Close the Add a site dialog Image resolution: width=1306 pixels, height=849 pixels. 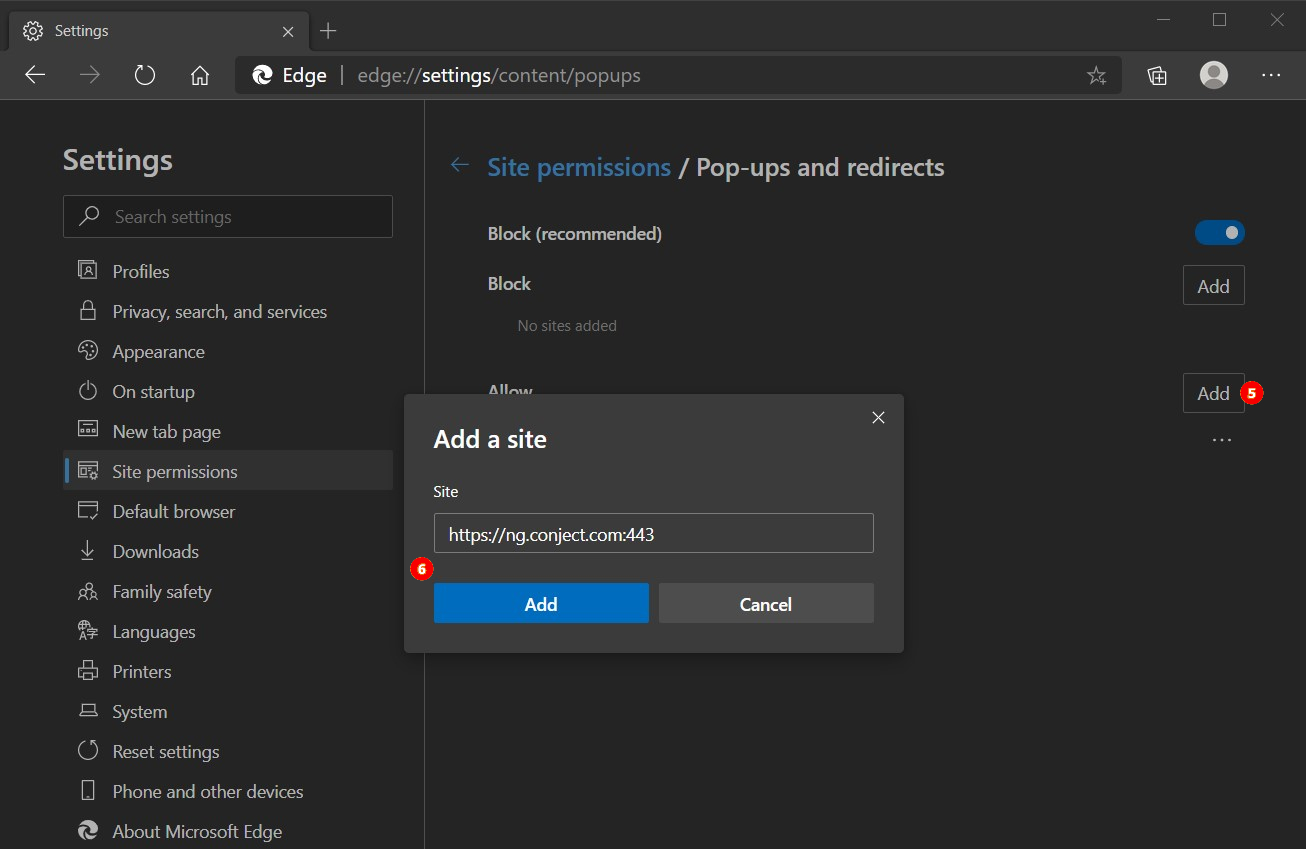click(878, 418)
